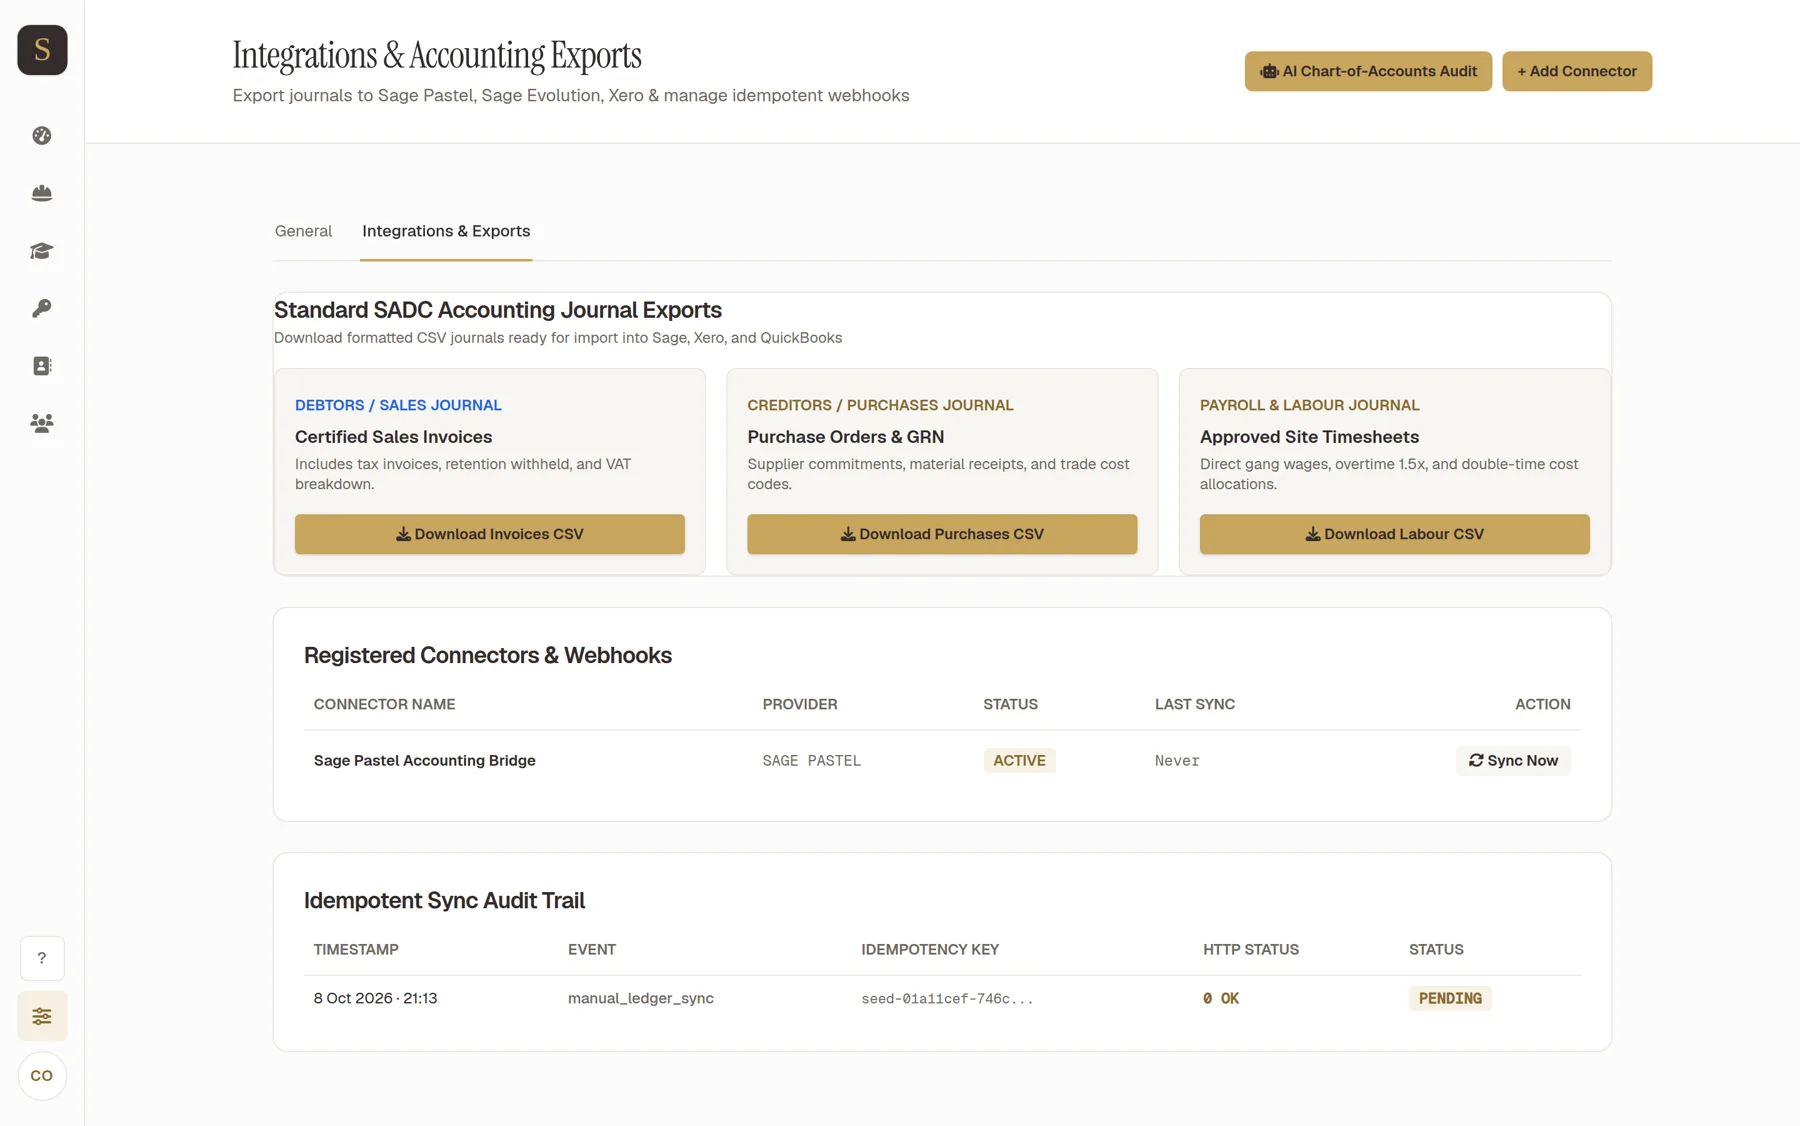Switch to the General tab

tap(303, 231)
